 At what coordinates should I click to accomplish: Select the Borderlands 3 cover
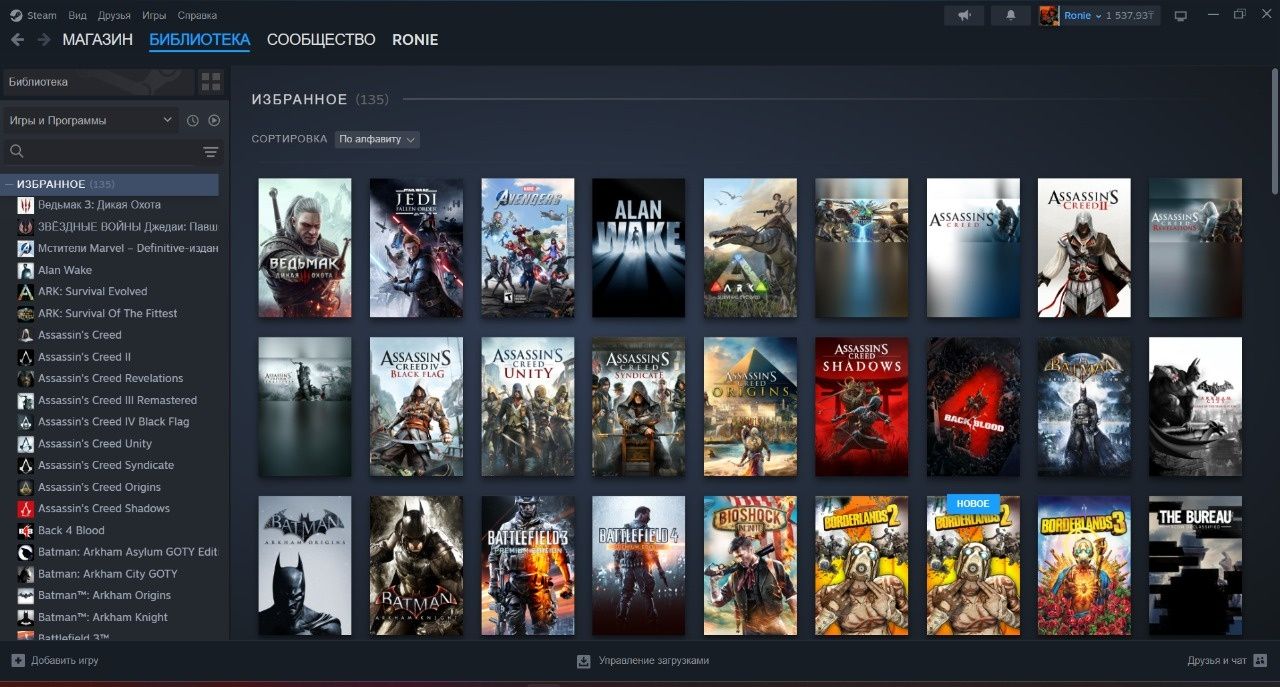coord(1084,566)
